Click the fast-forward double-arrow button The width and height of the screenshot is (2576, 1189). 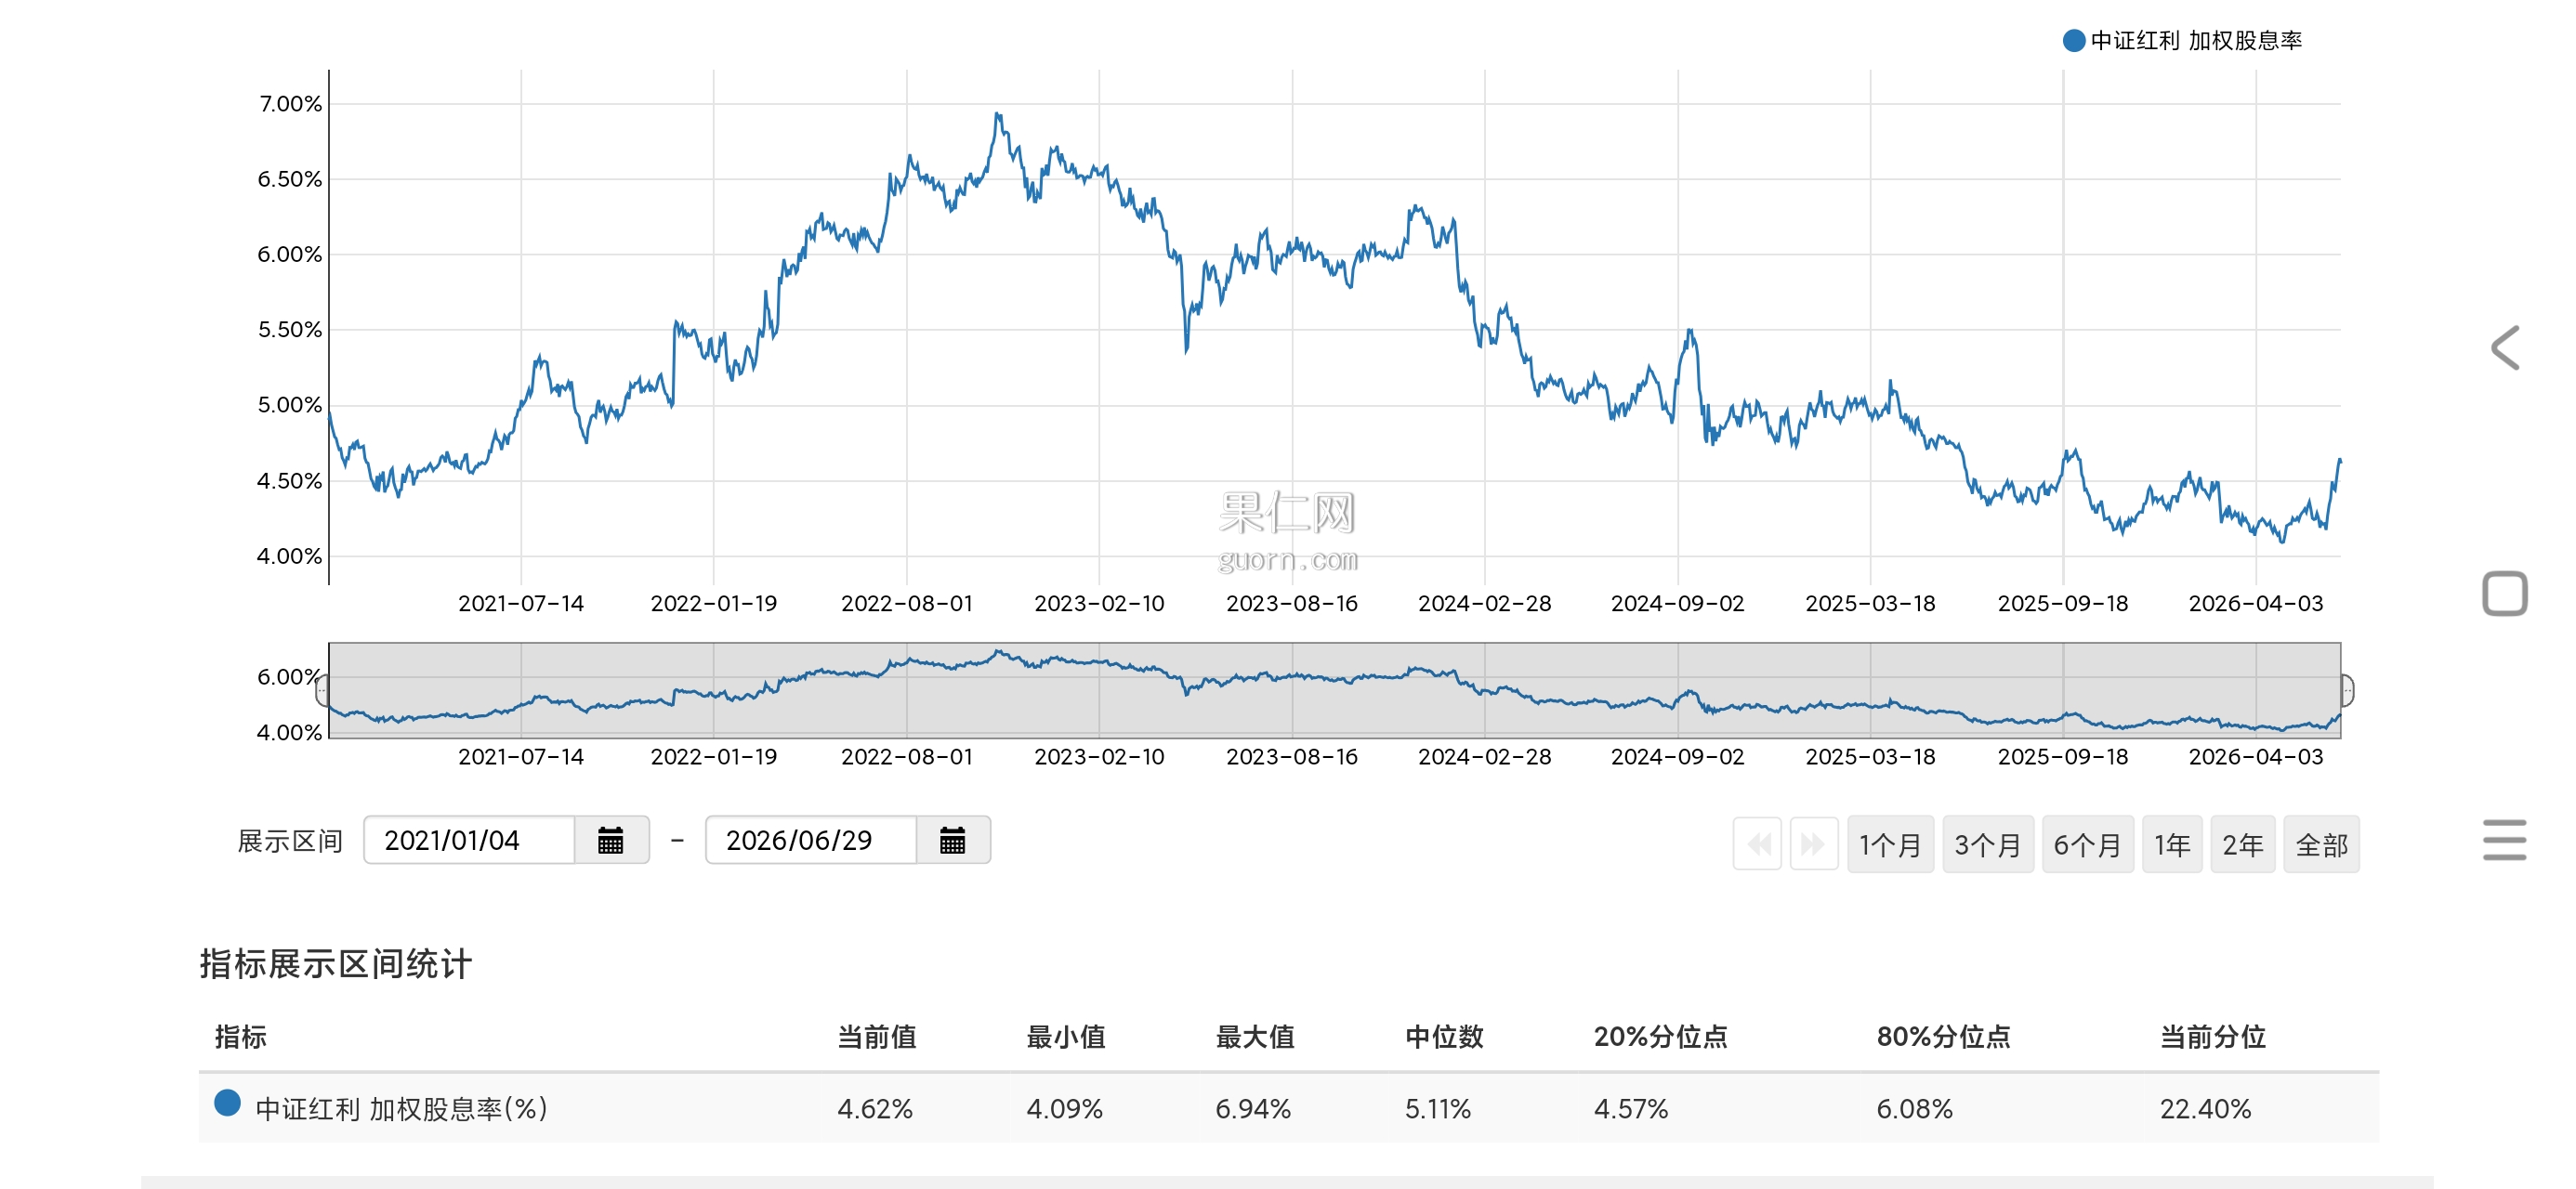[x=1813, y=845]
